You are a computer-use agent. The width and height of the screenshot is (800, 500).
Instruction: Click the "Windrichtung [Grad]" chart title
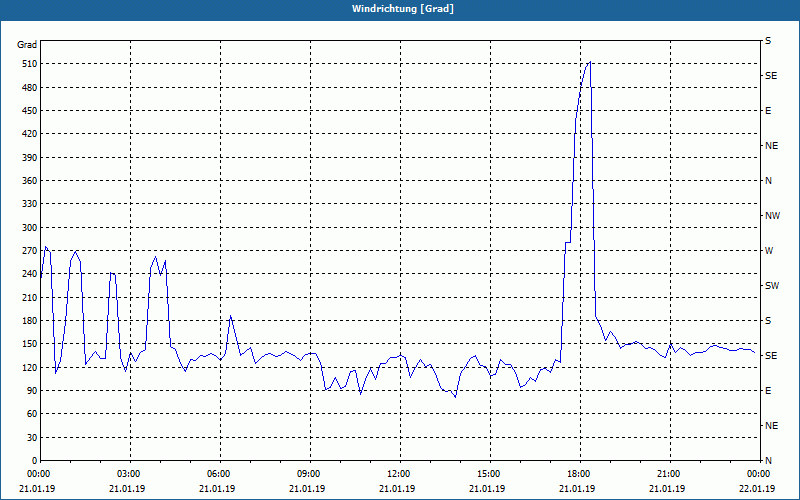click(403, 9)
